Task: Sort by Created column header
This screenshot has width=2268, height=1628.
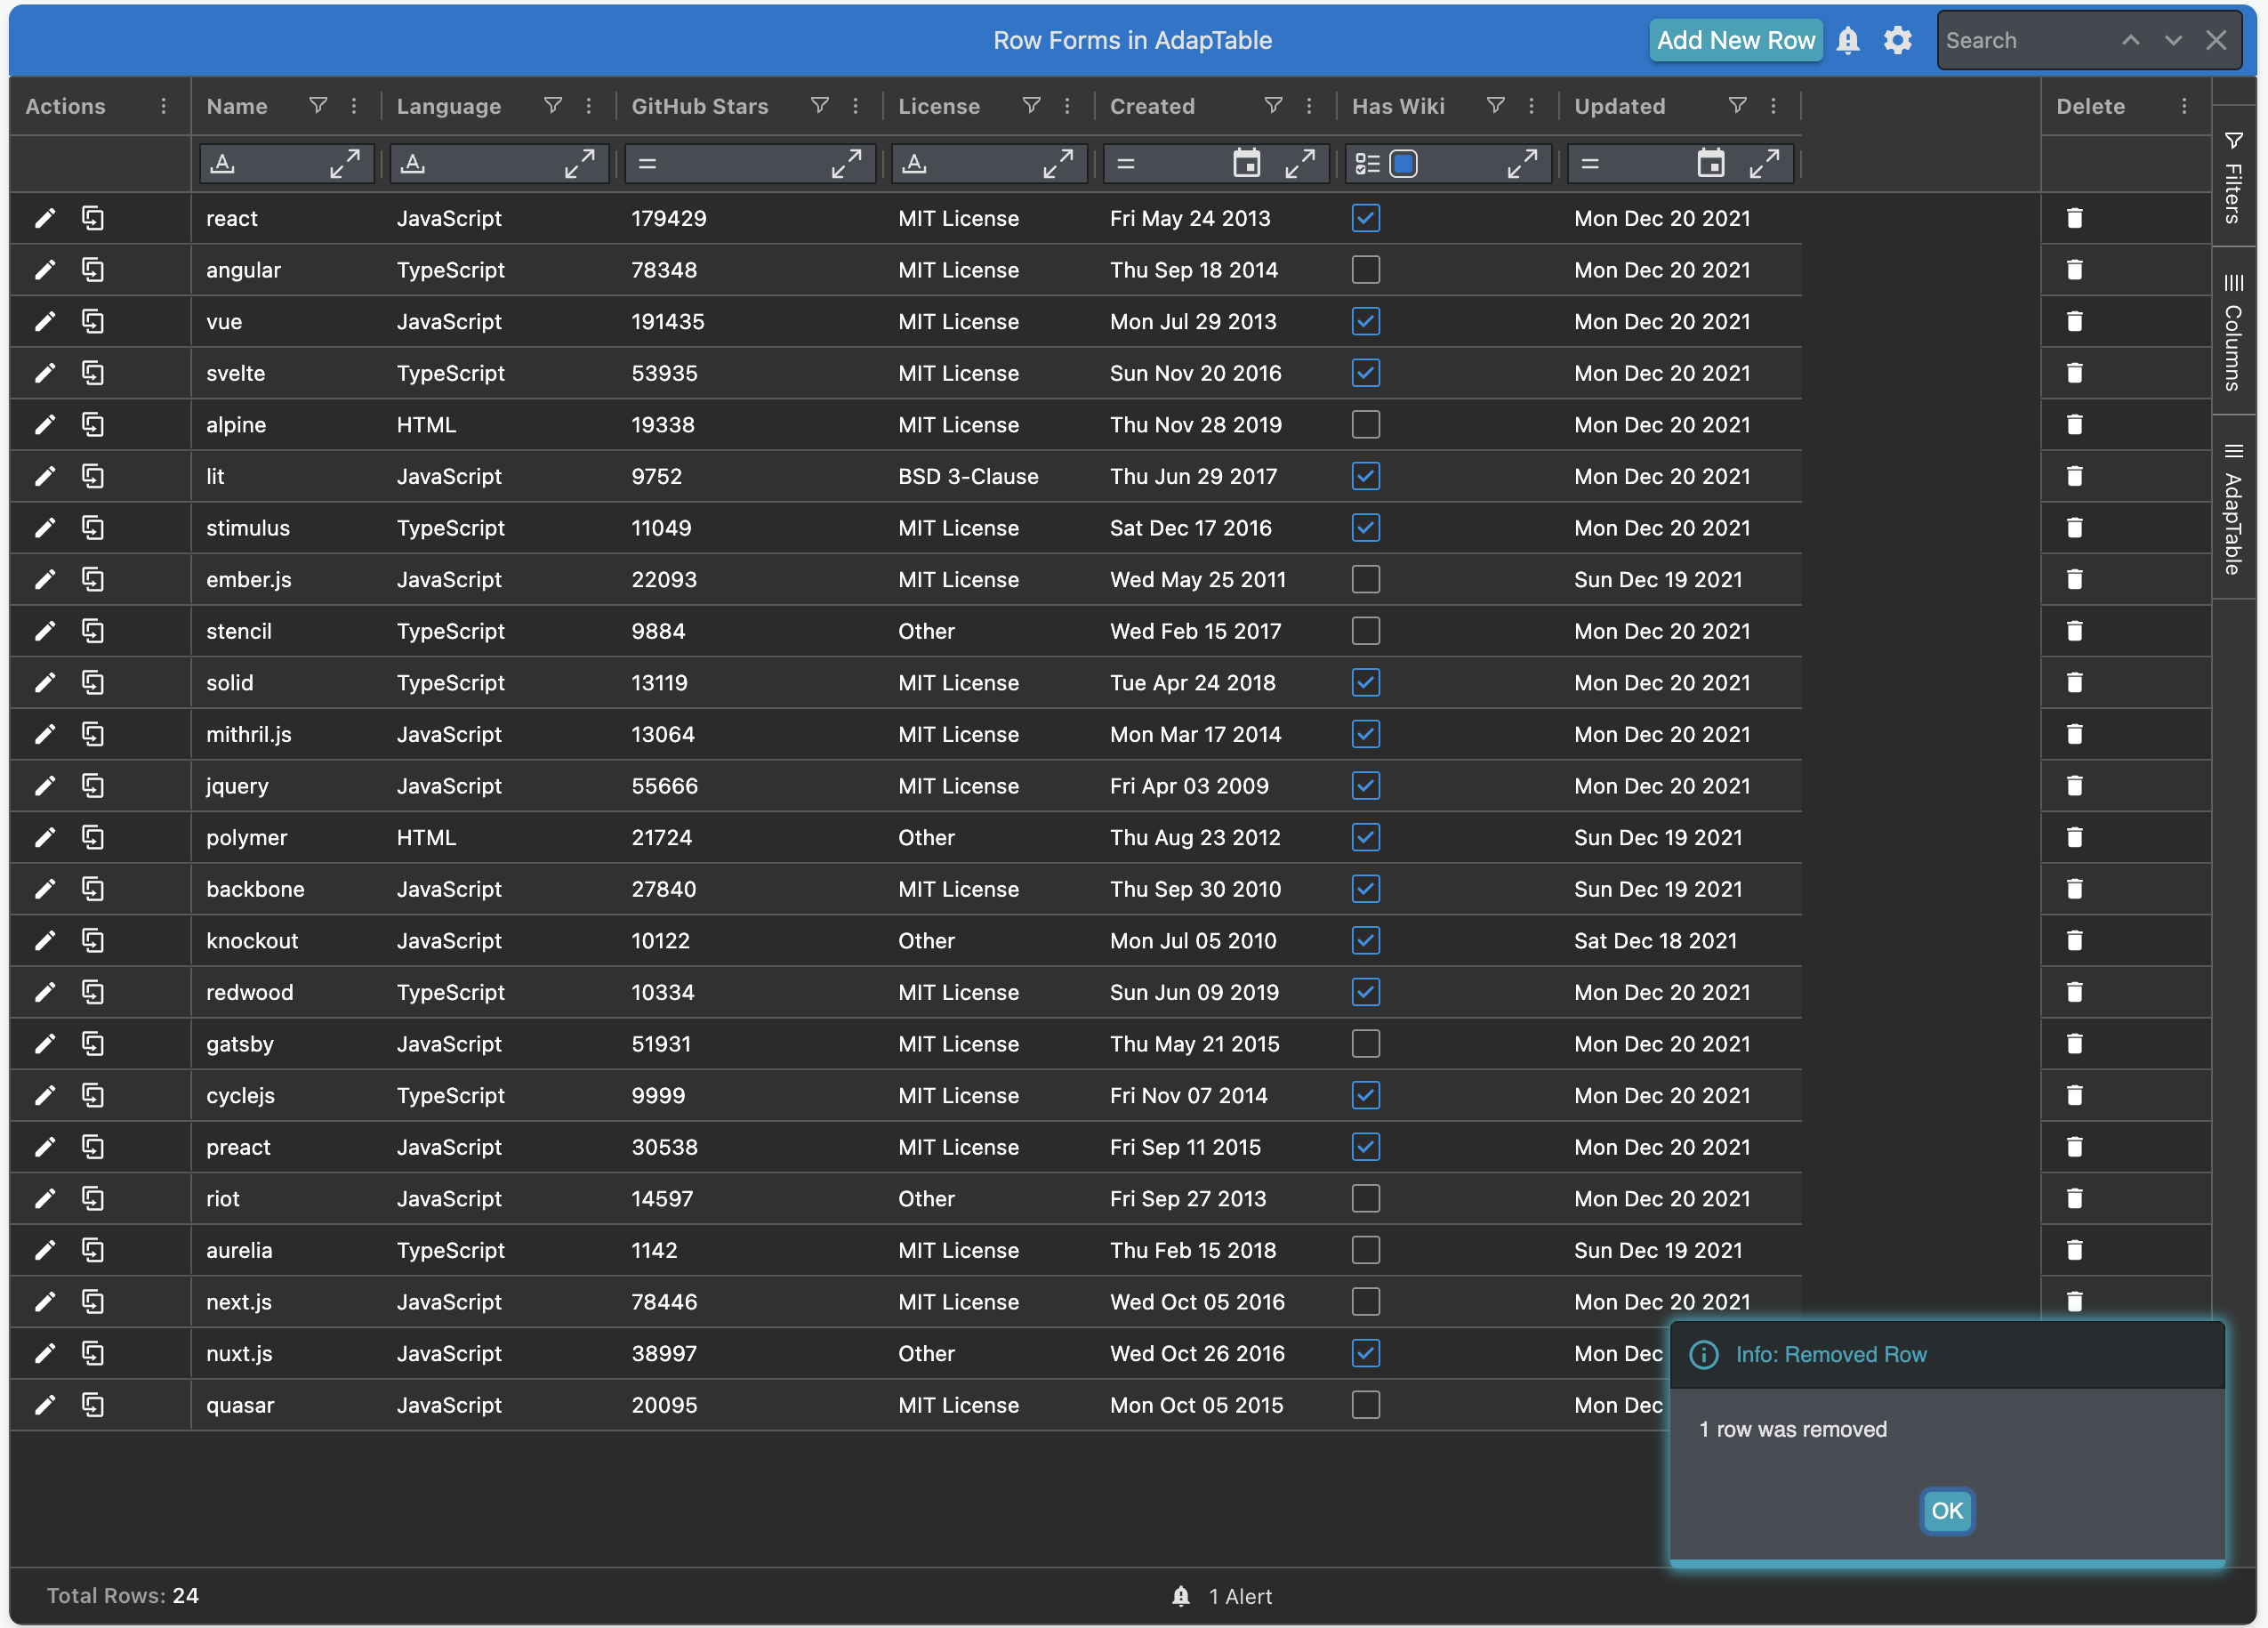Action: pos(1152,106)
